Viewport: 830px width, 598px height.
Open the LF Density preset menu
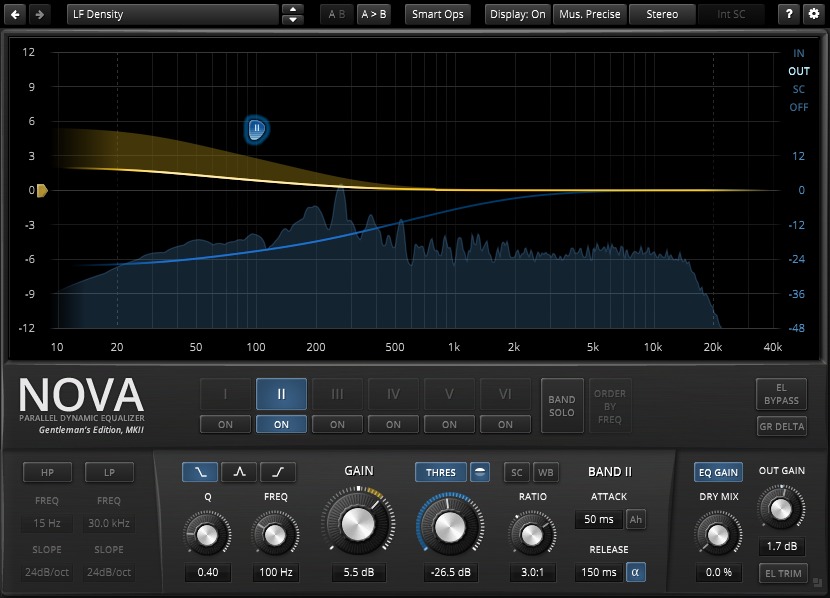(170, 14)
